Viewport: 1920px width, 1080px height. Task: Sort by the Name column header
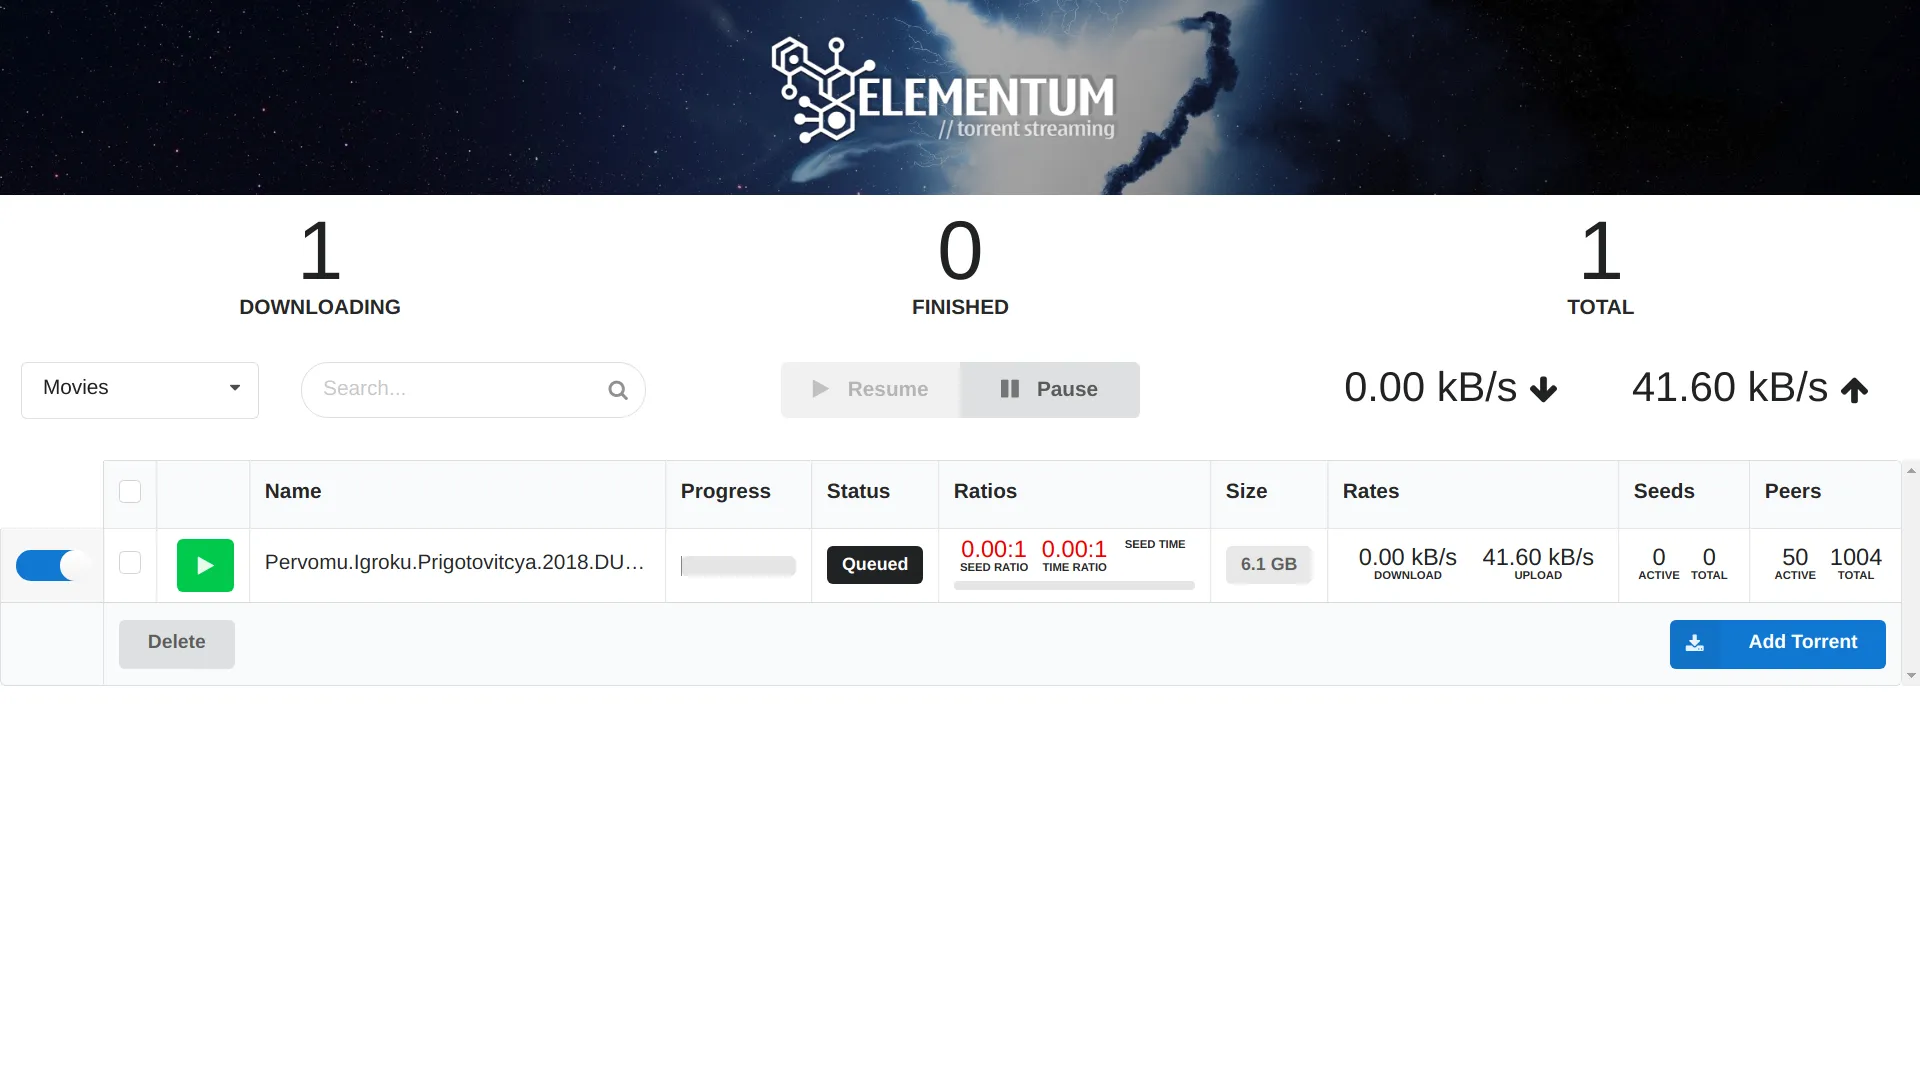pos(293,491)
